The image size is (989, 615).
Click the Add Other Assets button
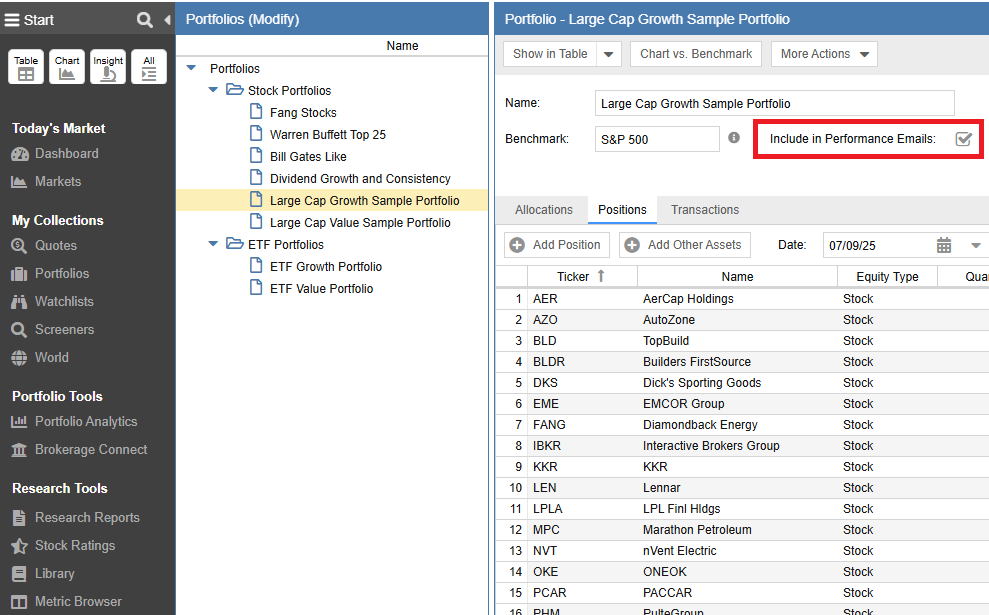click(684, 245)
